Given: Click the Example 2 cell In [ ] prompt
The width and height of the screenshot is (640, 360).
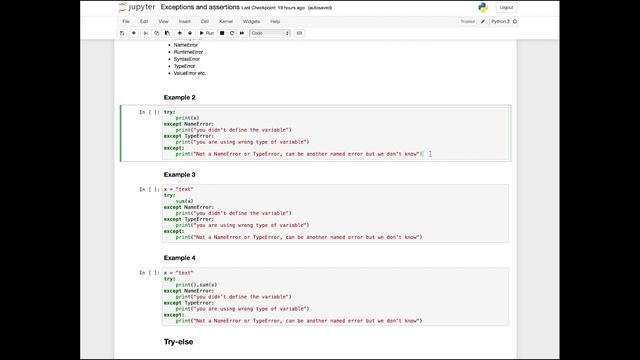Looking at the screenshot, I should point(149,112).
